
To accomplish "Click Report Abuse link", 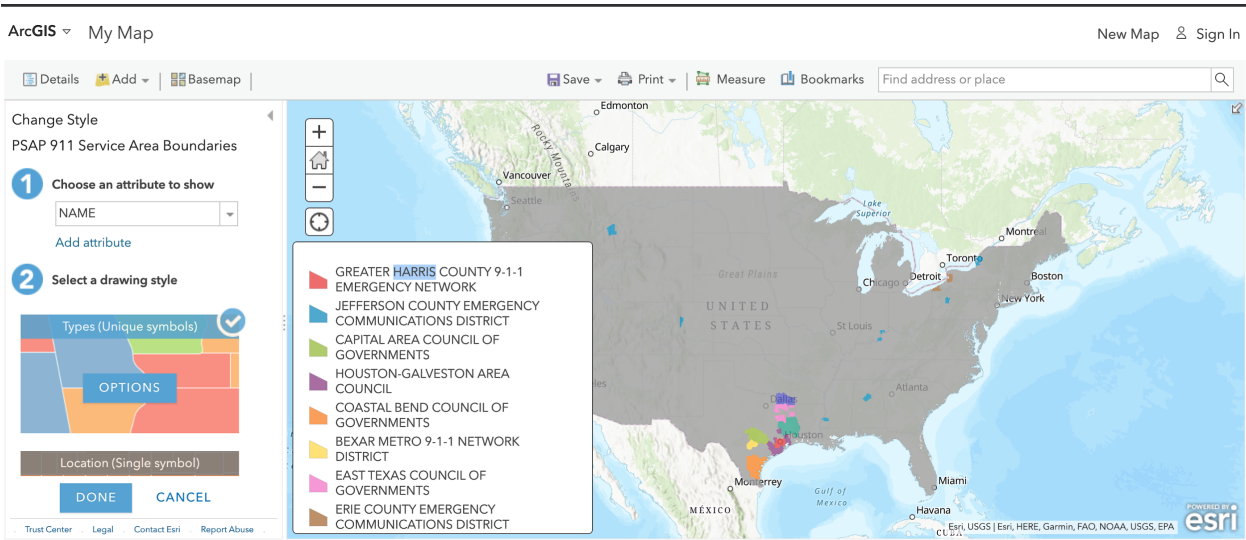I will (227, 529).
